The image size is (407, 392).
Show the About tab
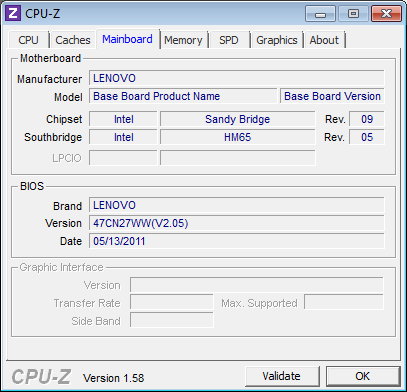324,40
